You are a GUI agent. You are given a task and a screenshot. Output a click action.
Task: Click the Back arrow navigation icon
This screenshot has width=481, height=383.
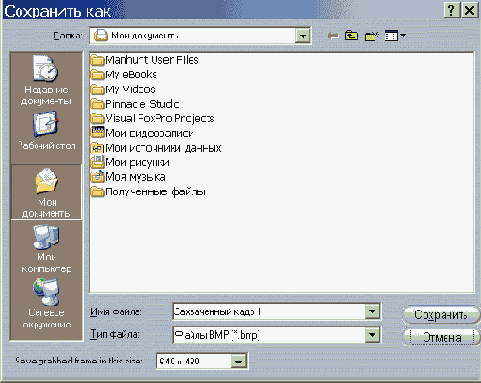coord(333,36)
